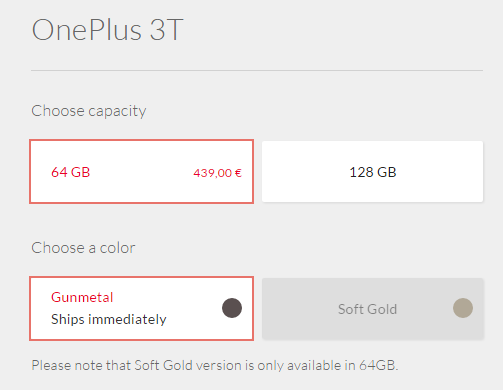Screen dimensions: 503x390
Task: Click "64GB" at the end of the note
Action: point(378,365)
